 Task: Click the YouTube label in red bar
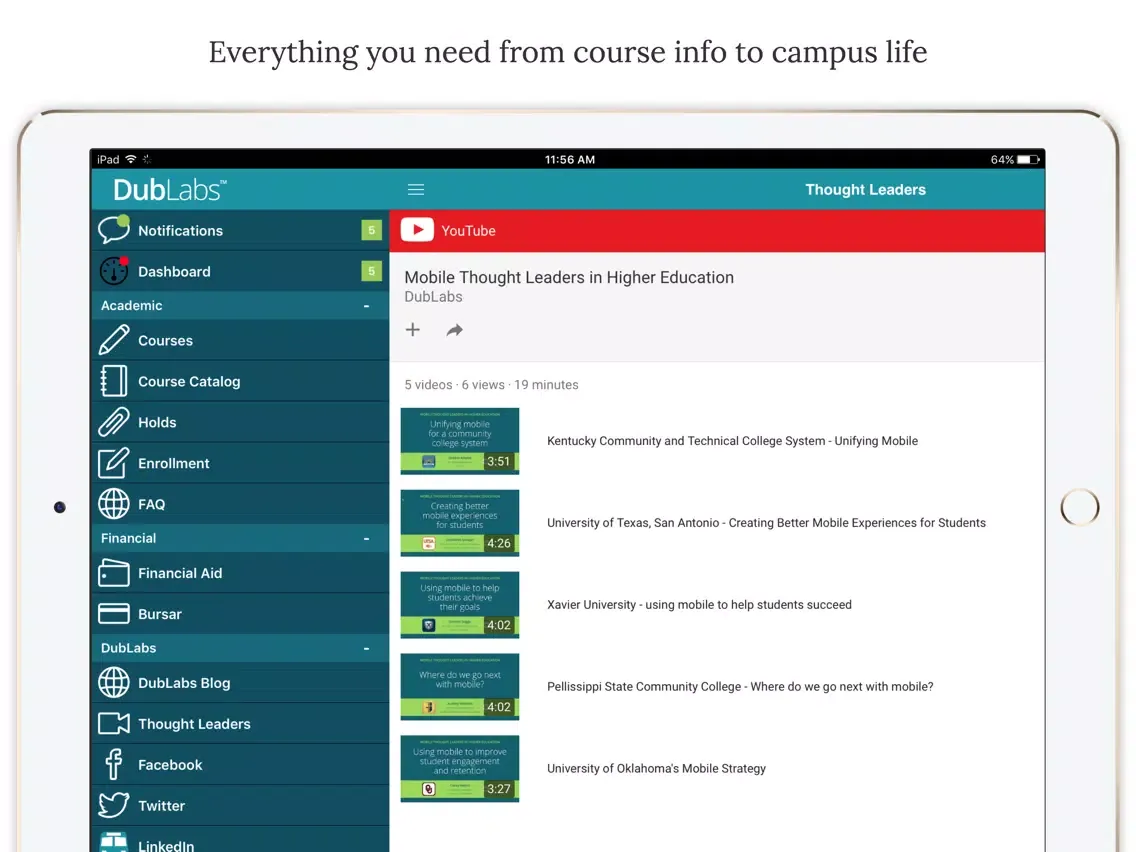(469, 230)
